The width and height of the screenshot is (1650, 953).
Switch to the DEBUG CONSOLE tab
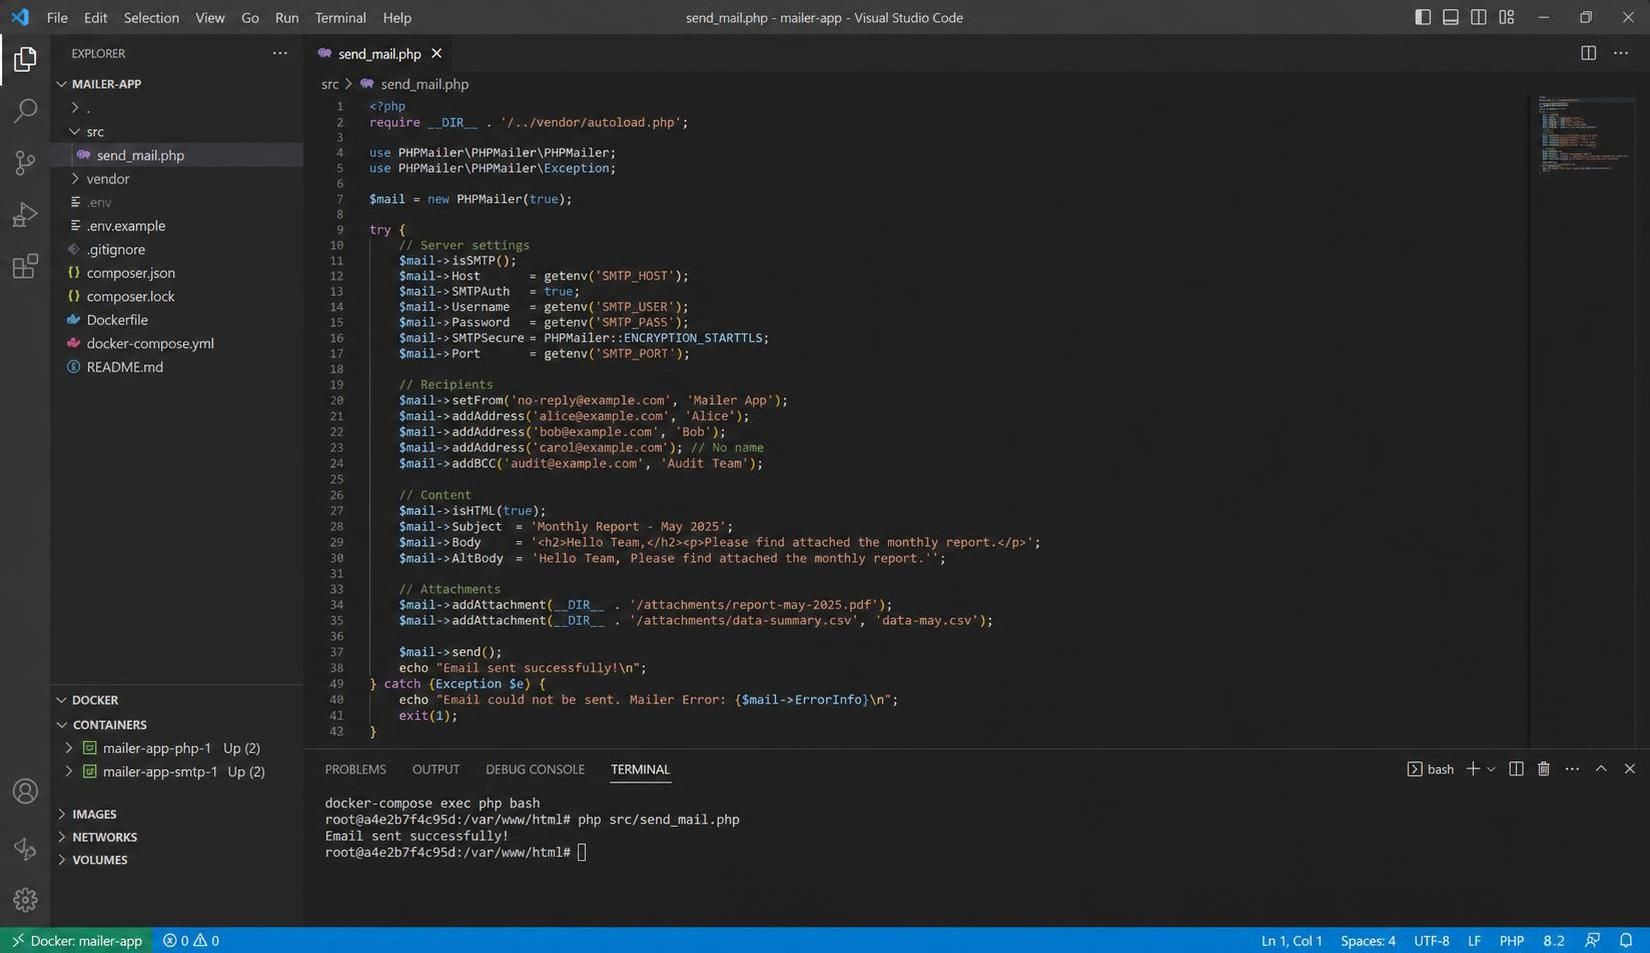(x=535, y=769)
